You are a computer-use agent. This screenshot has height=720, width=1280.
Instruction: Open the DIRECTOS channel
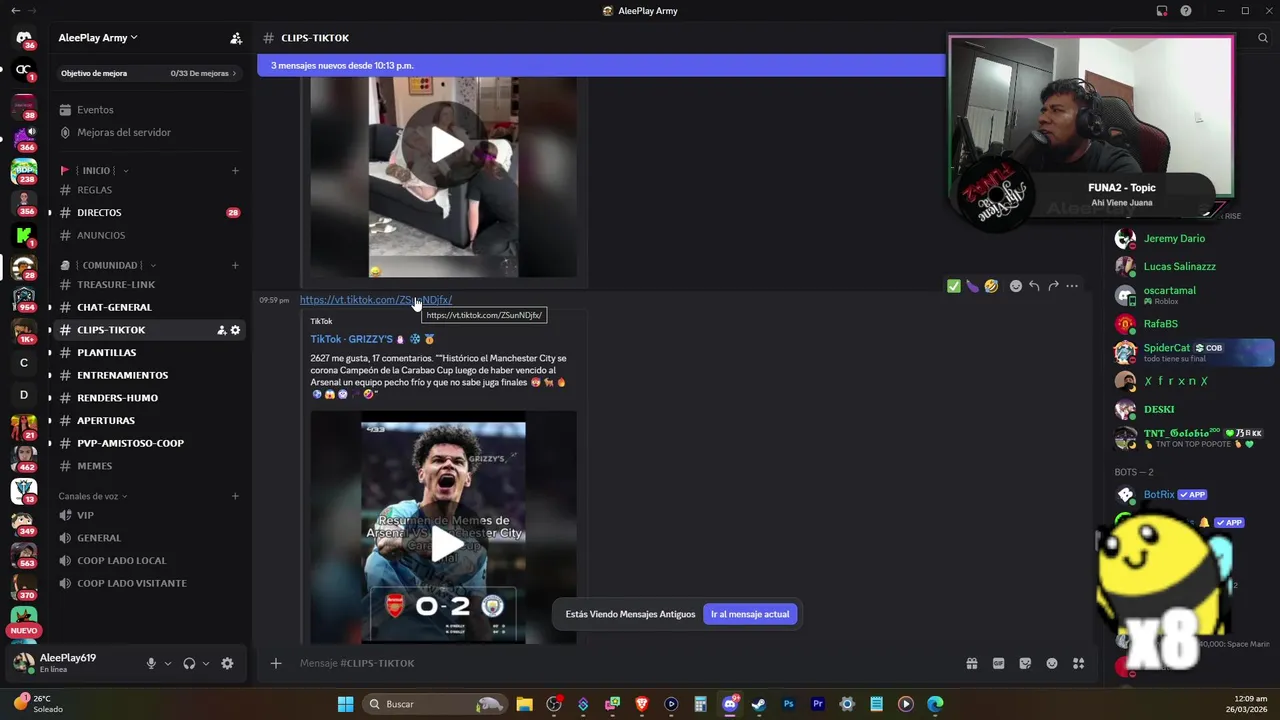tap(150, 213)
